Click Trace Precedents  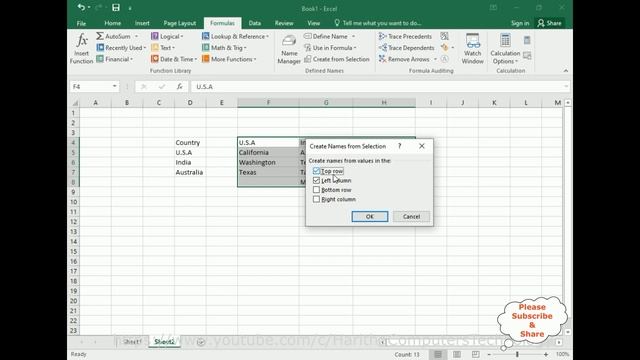tap(405, 36)
